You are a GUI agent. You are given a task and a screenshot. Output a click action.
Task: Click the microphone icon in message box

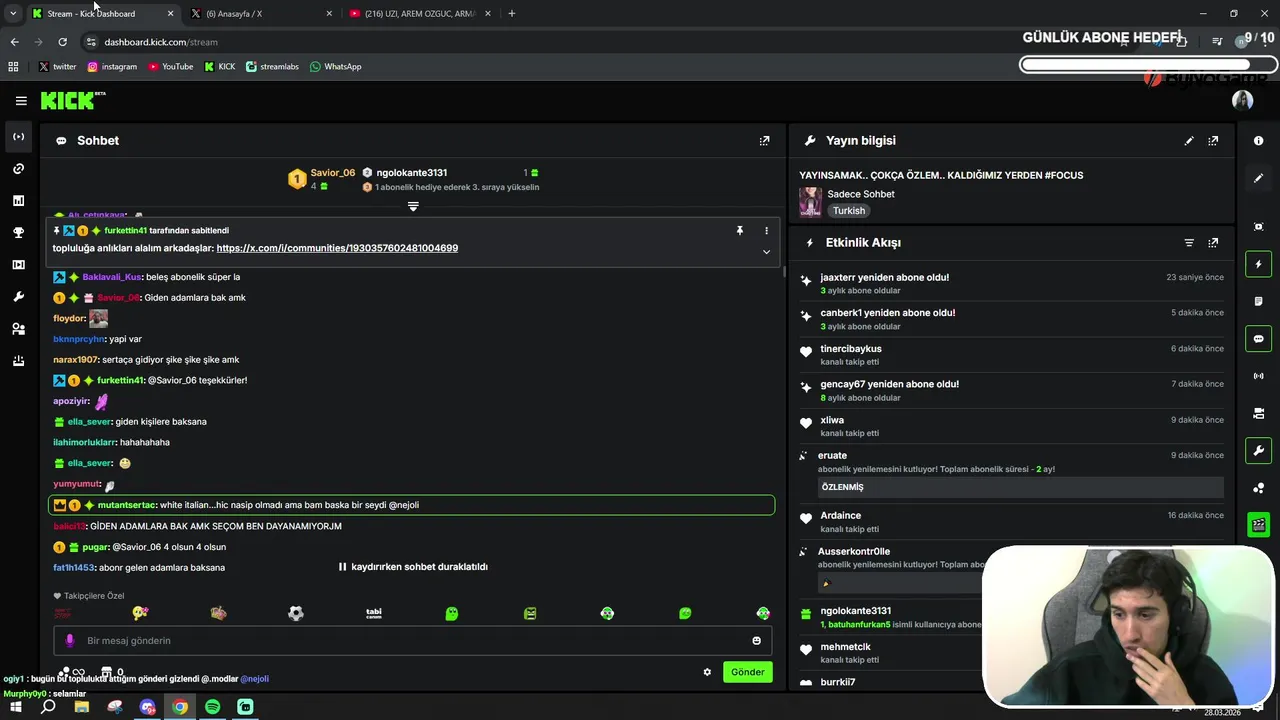coord(69,641)
